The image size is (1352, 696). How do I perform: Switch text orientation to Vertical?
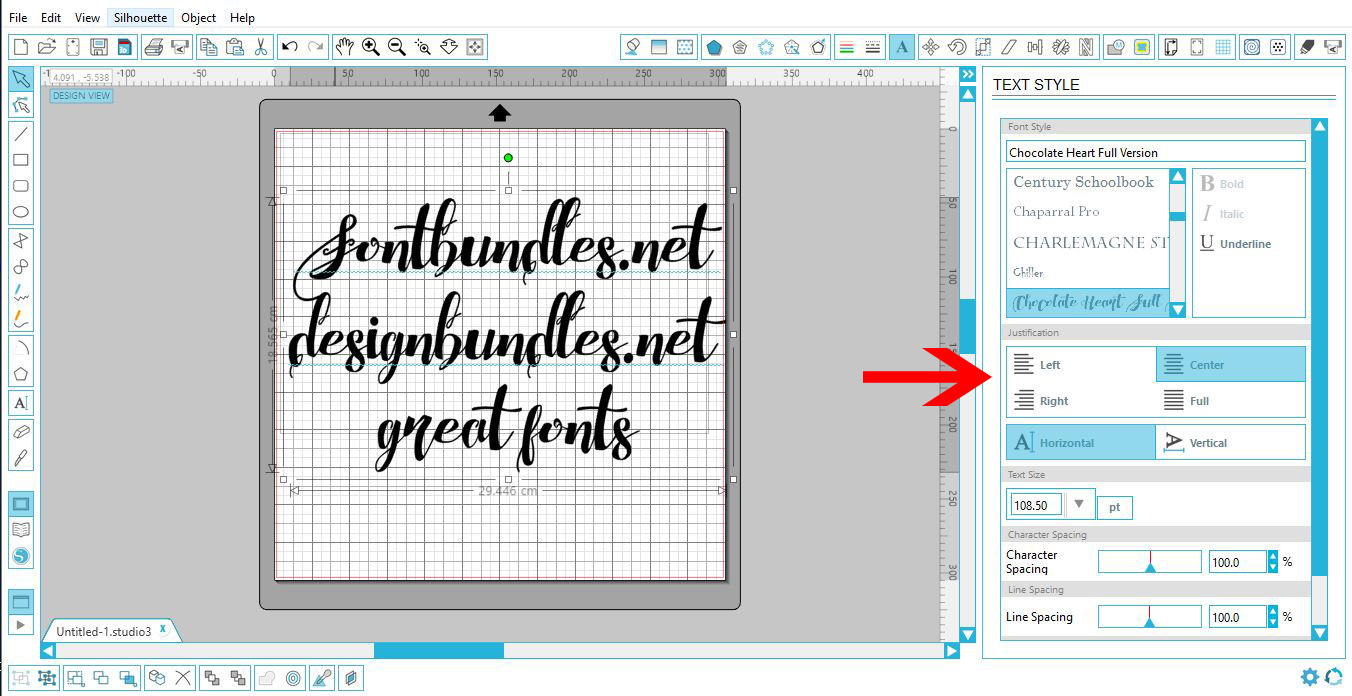[x=1230, y=441]
